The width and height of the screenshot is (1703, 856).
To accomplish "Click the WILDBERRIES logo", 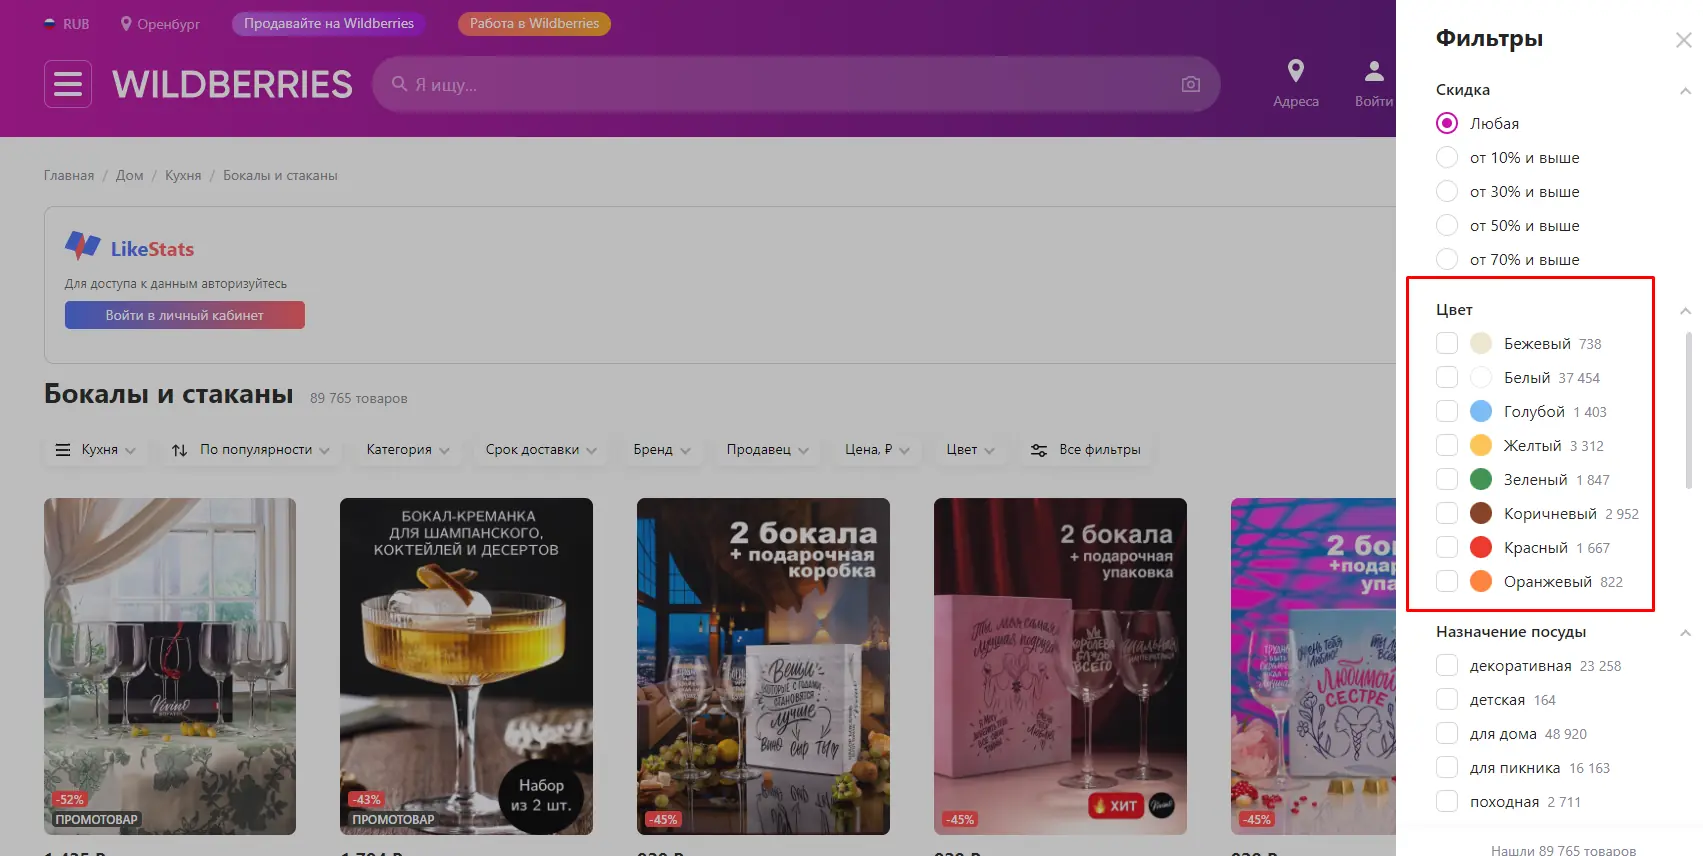I will pyautogui.click(x=232, y=84).
